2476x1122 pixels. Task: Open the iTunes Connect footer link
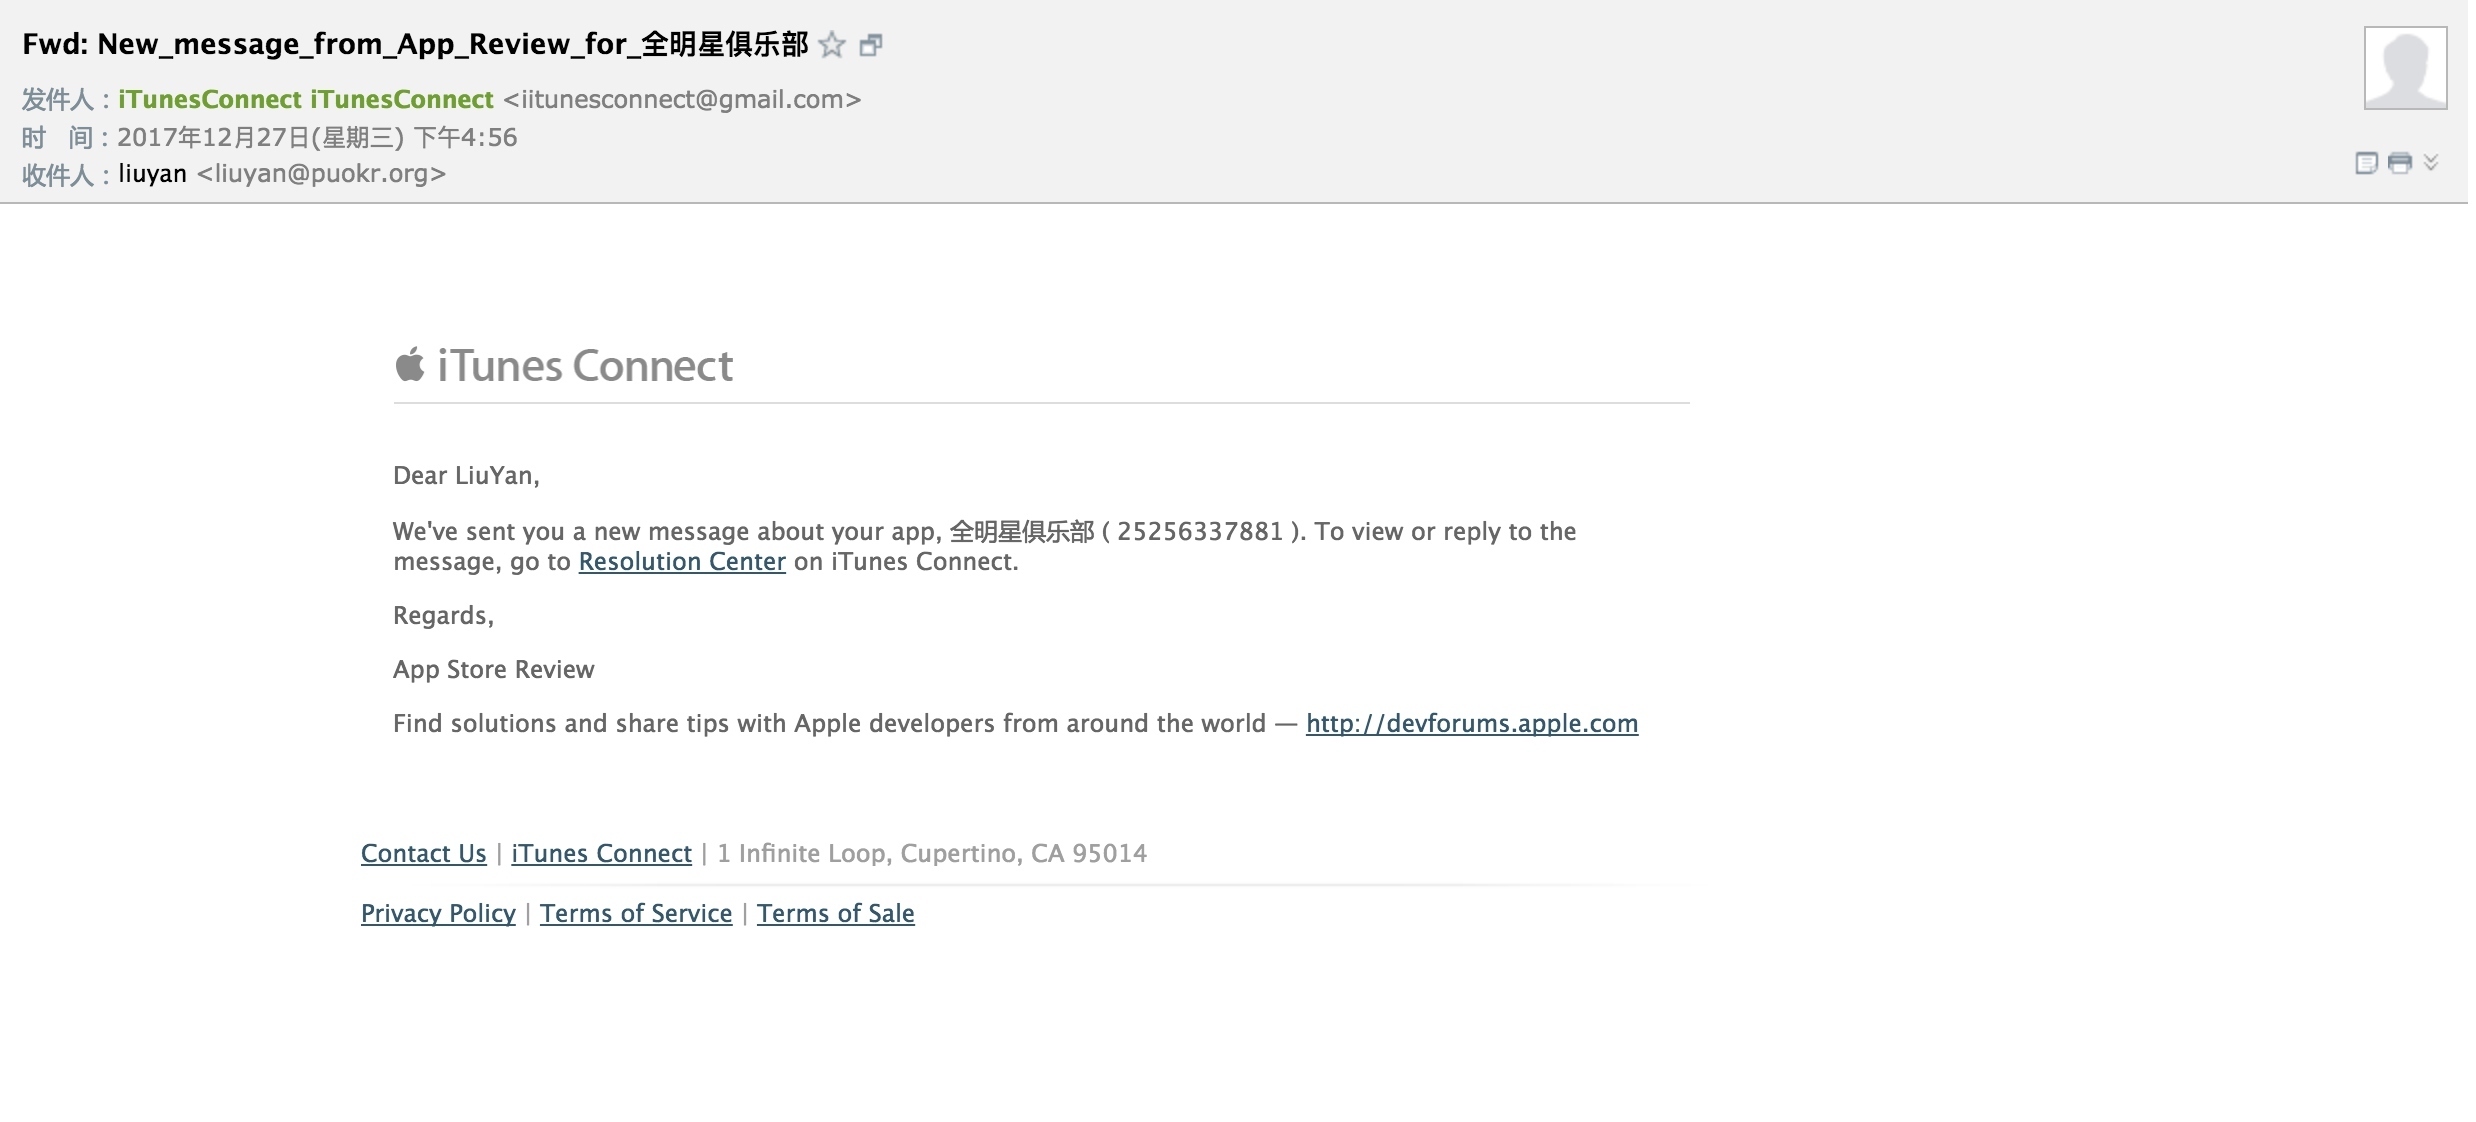tap(602, 854)
